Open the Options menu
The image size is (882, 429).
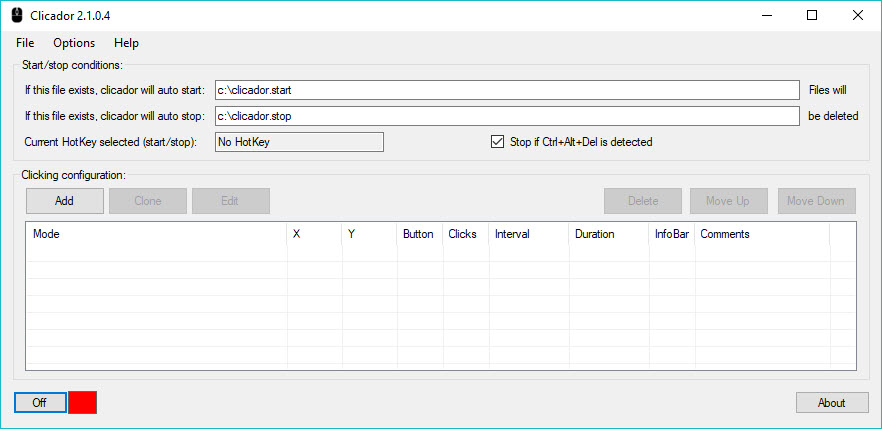(74, 43)
